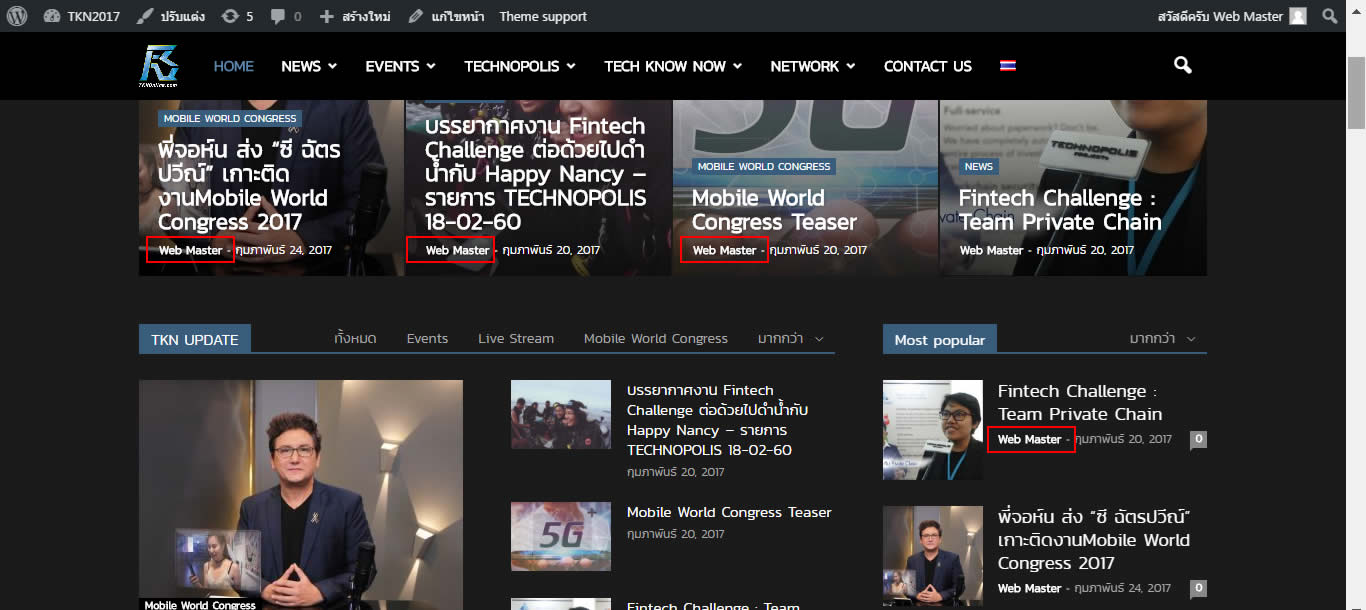Click comment count on พี่จอห์น popular post
Screen dimensions: 1366x610
coord(1198,588)
